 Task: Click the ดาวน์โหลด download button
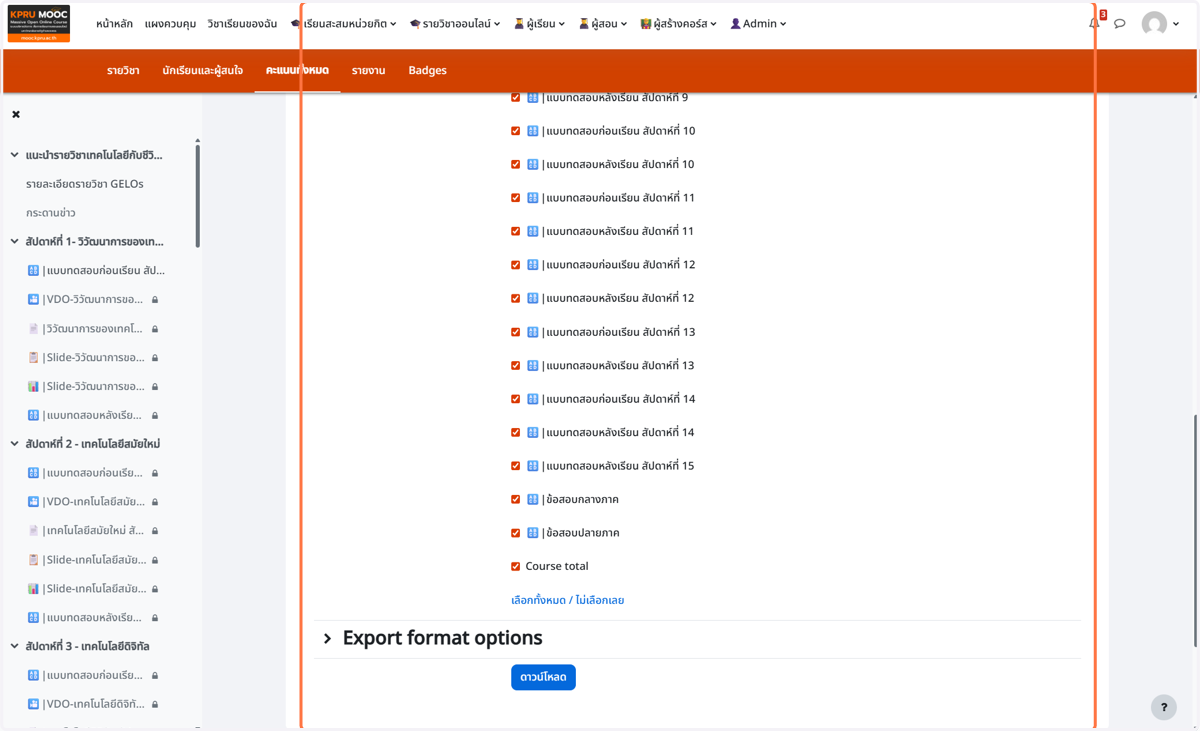tap(543, 677)
